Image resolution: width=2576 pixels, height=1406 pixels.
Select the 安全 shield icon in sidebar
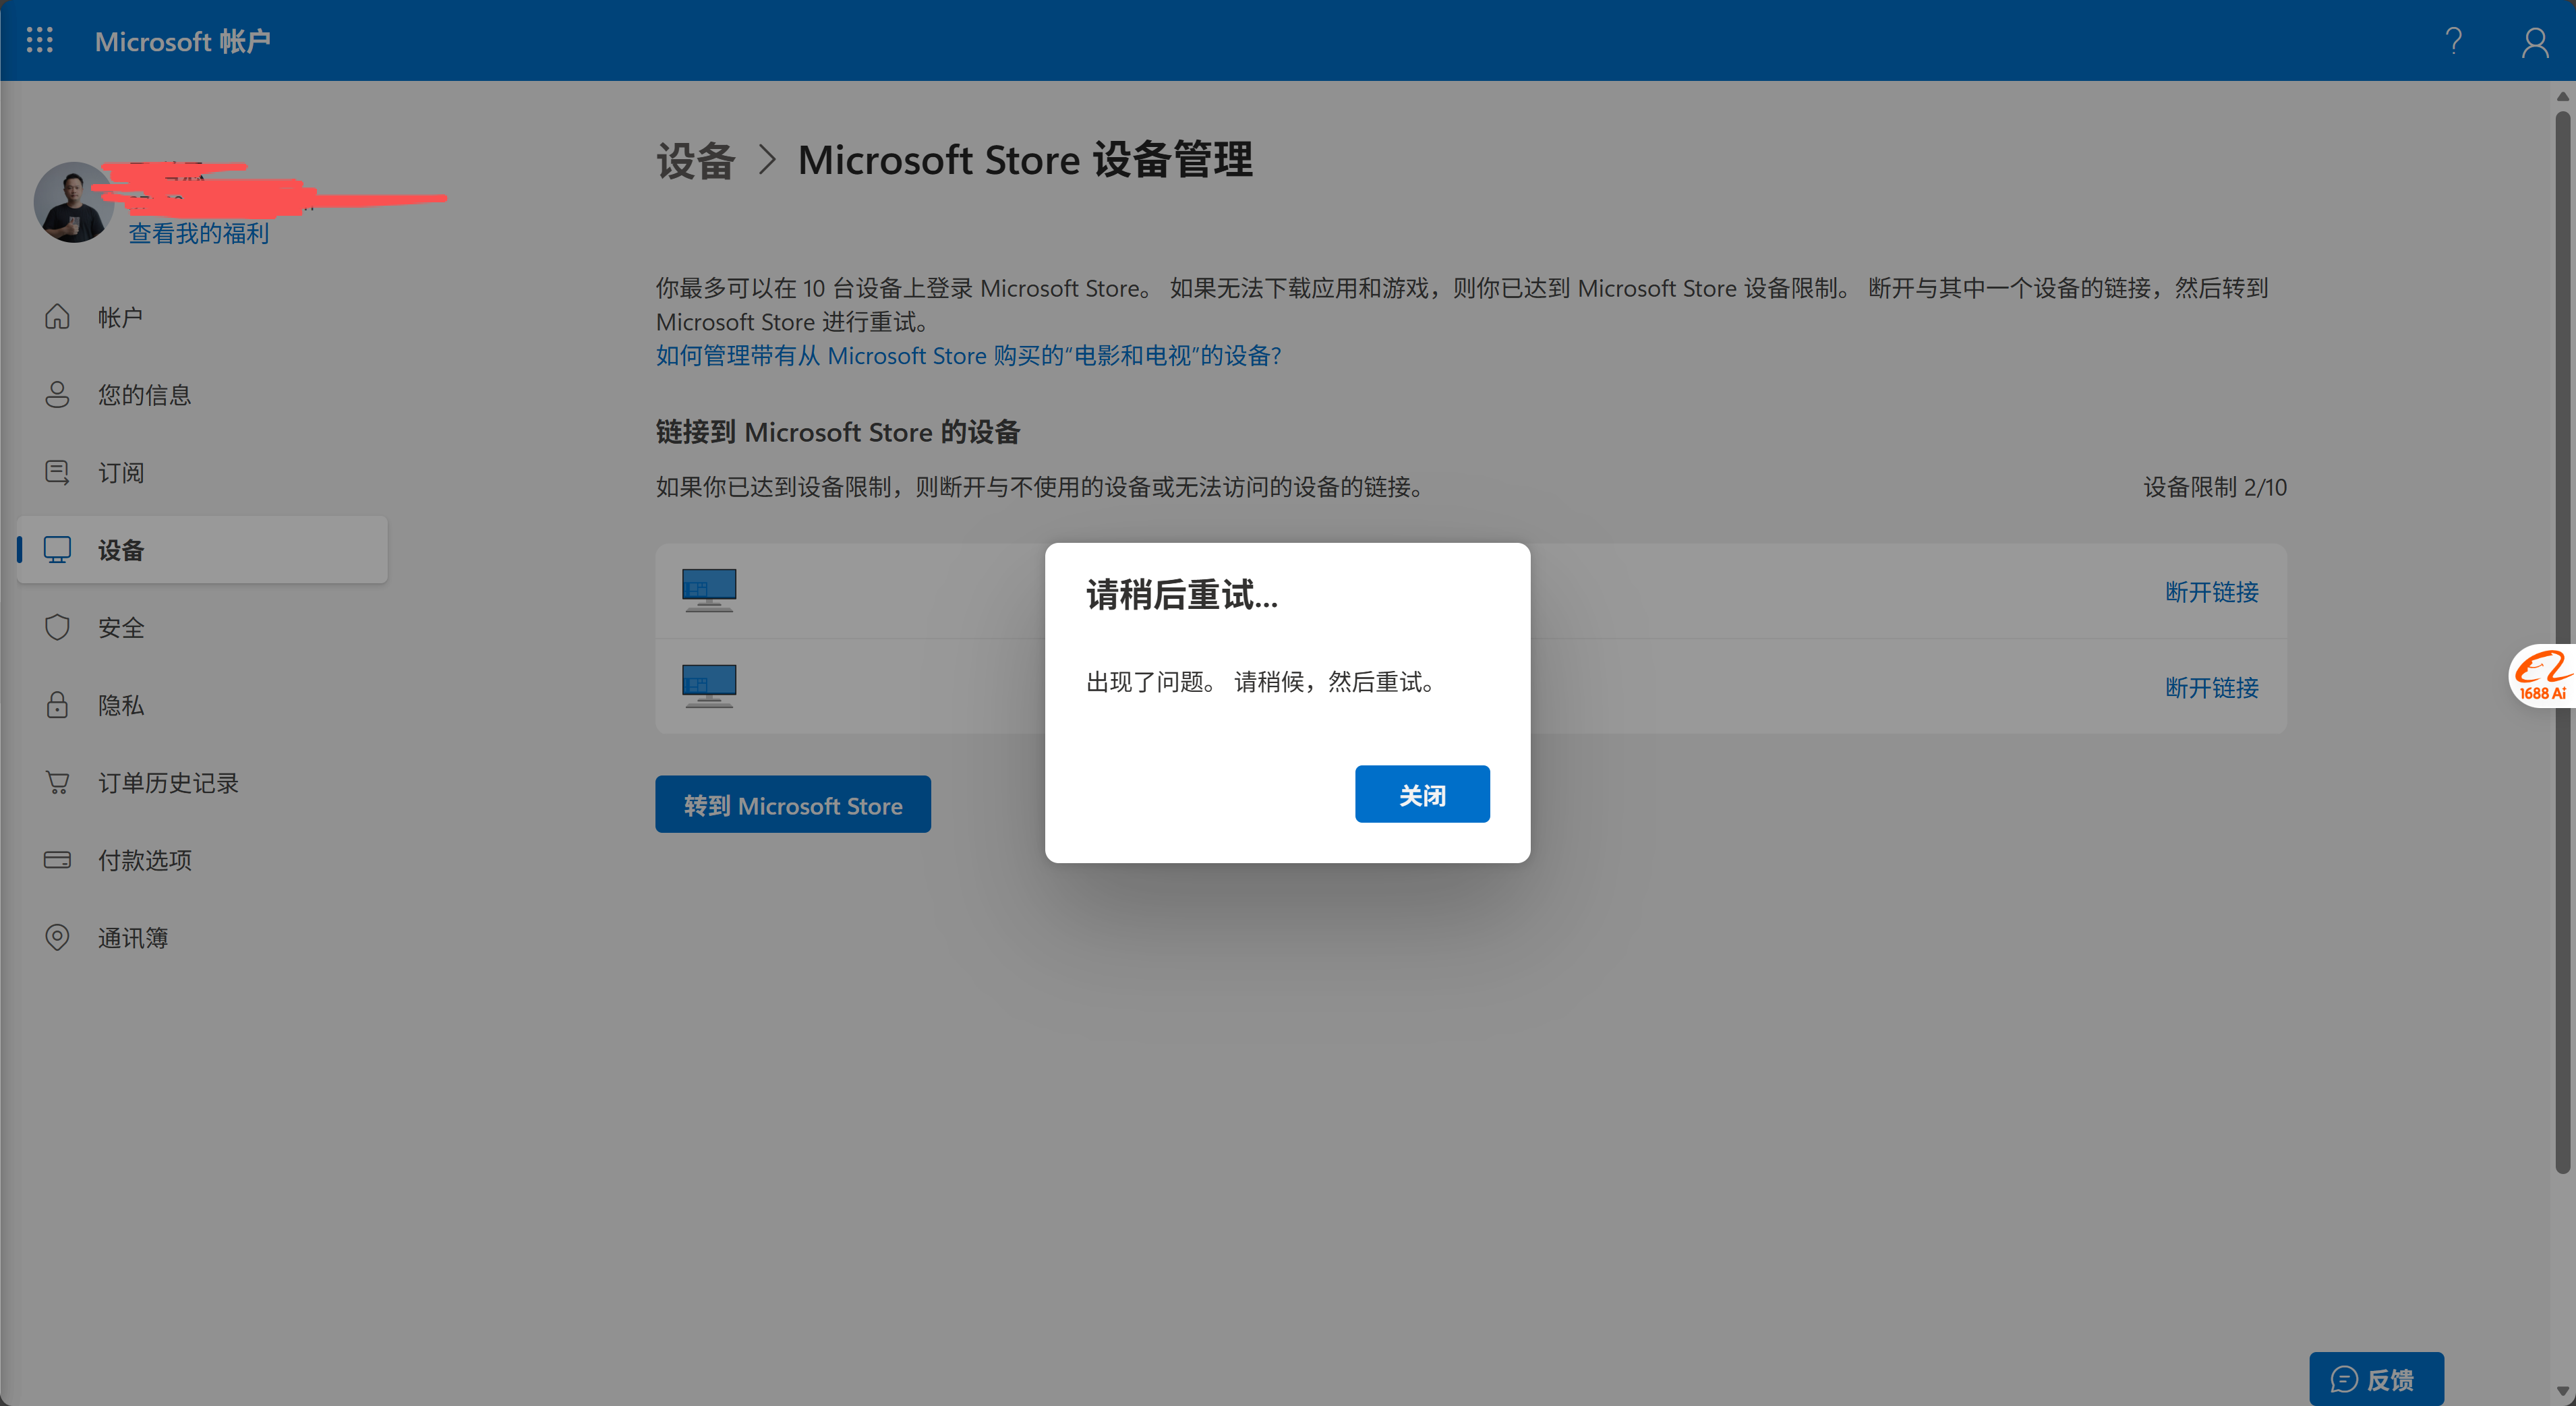pyautogui.click(x=57, y=627)
